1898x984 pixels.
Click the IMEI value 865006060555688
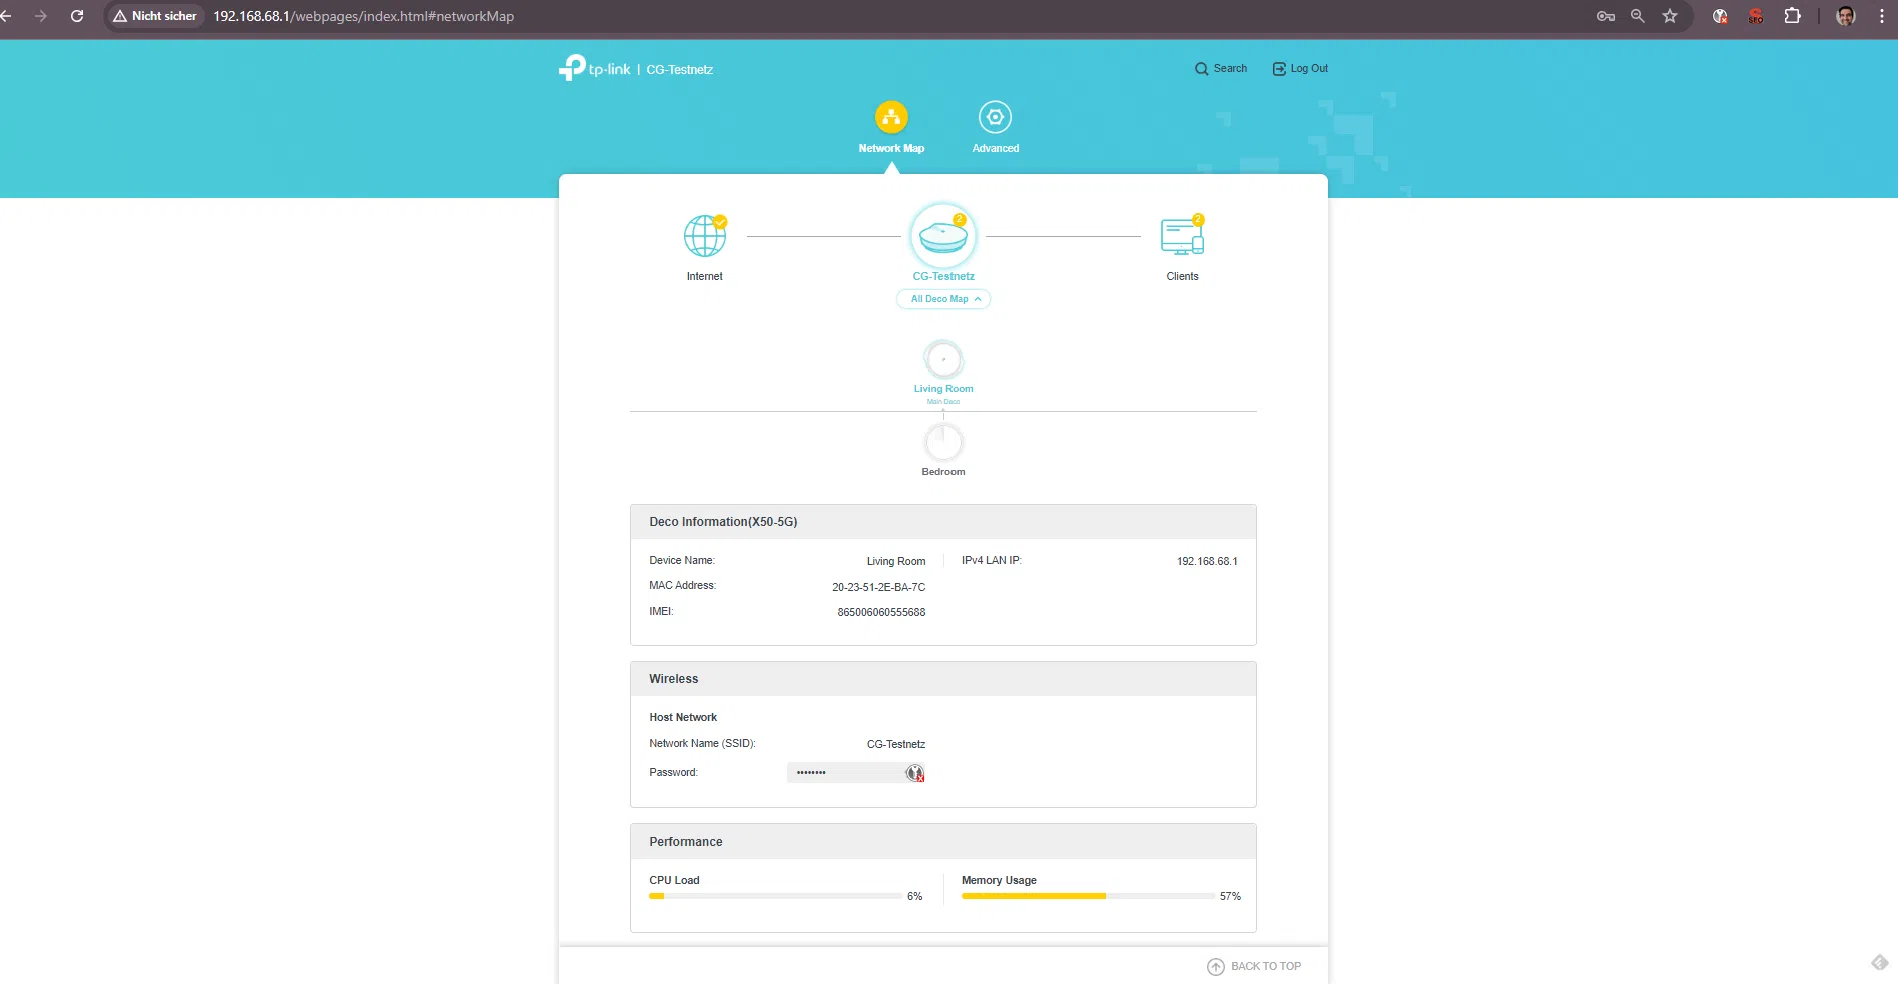(881, 612)
